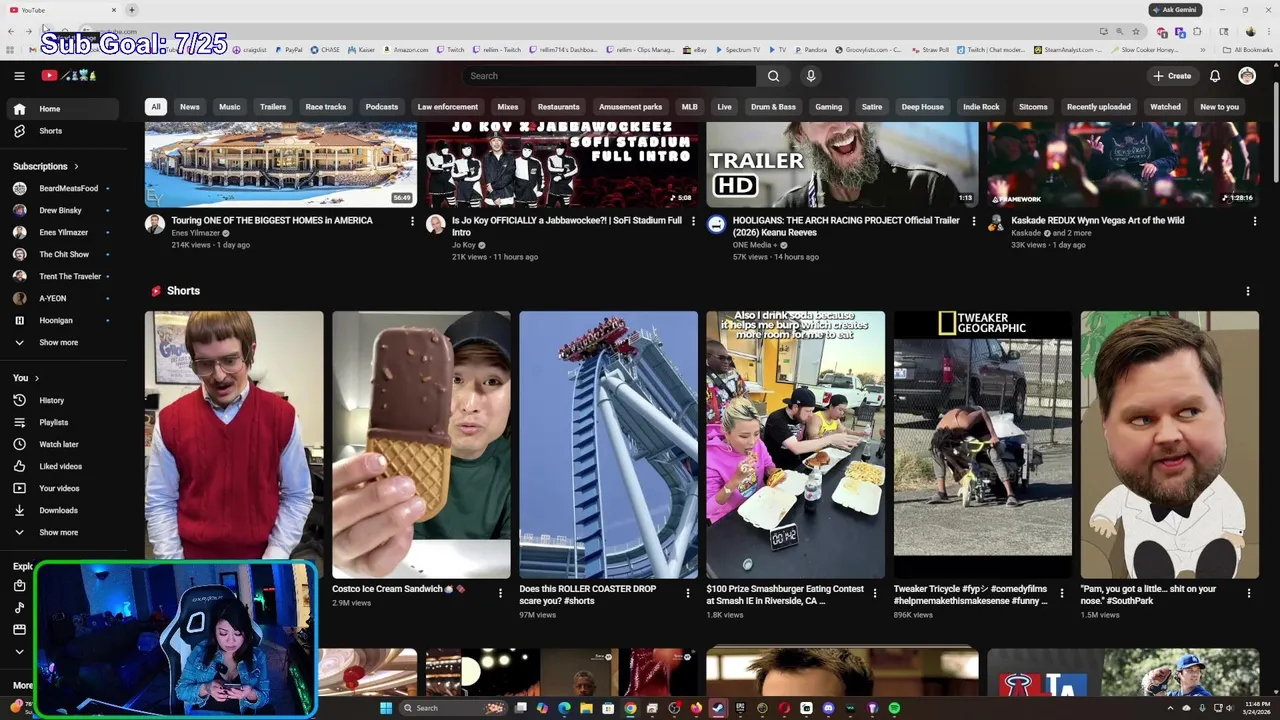Open the YouTube guide hamburger menu
This screenshot has width=1280, height=720.
pos(19,76)
